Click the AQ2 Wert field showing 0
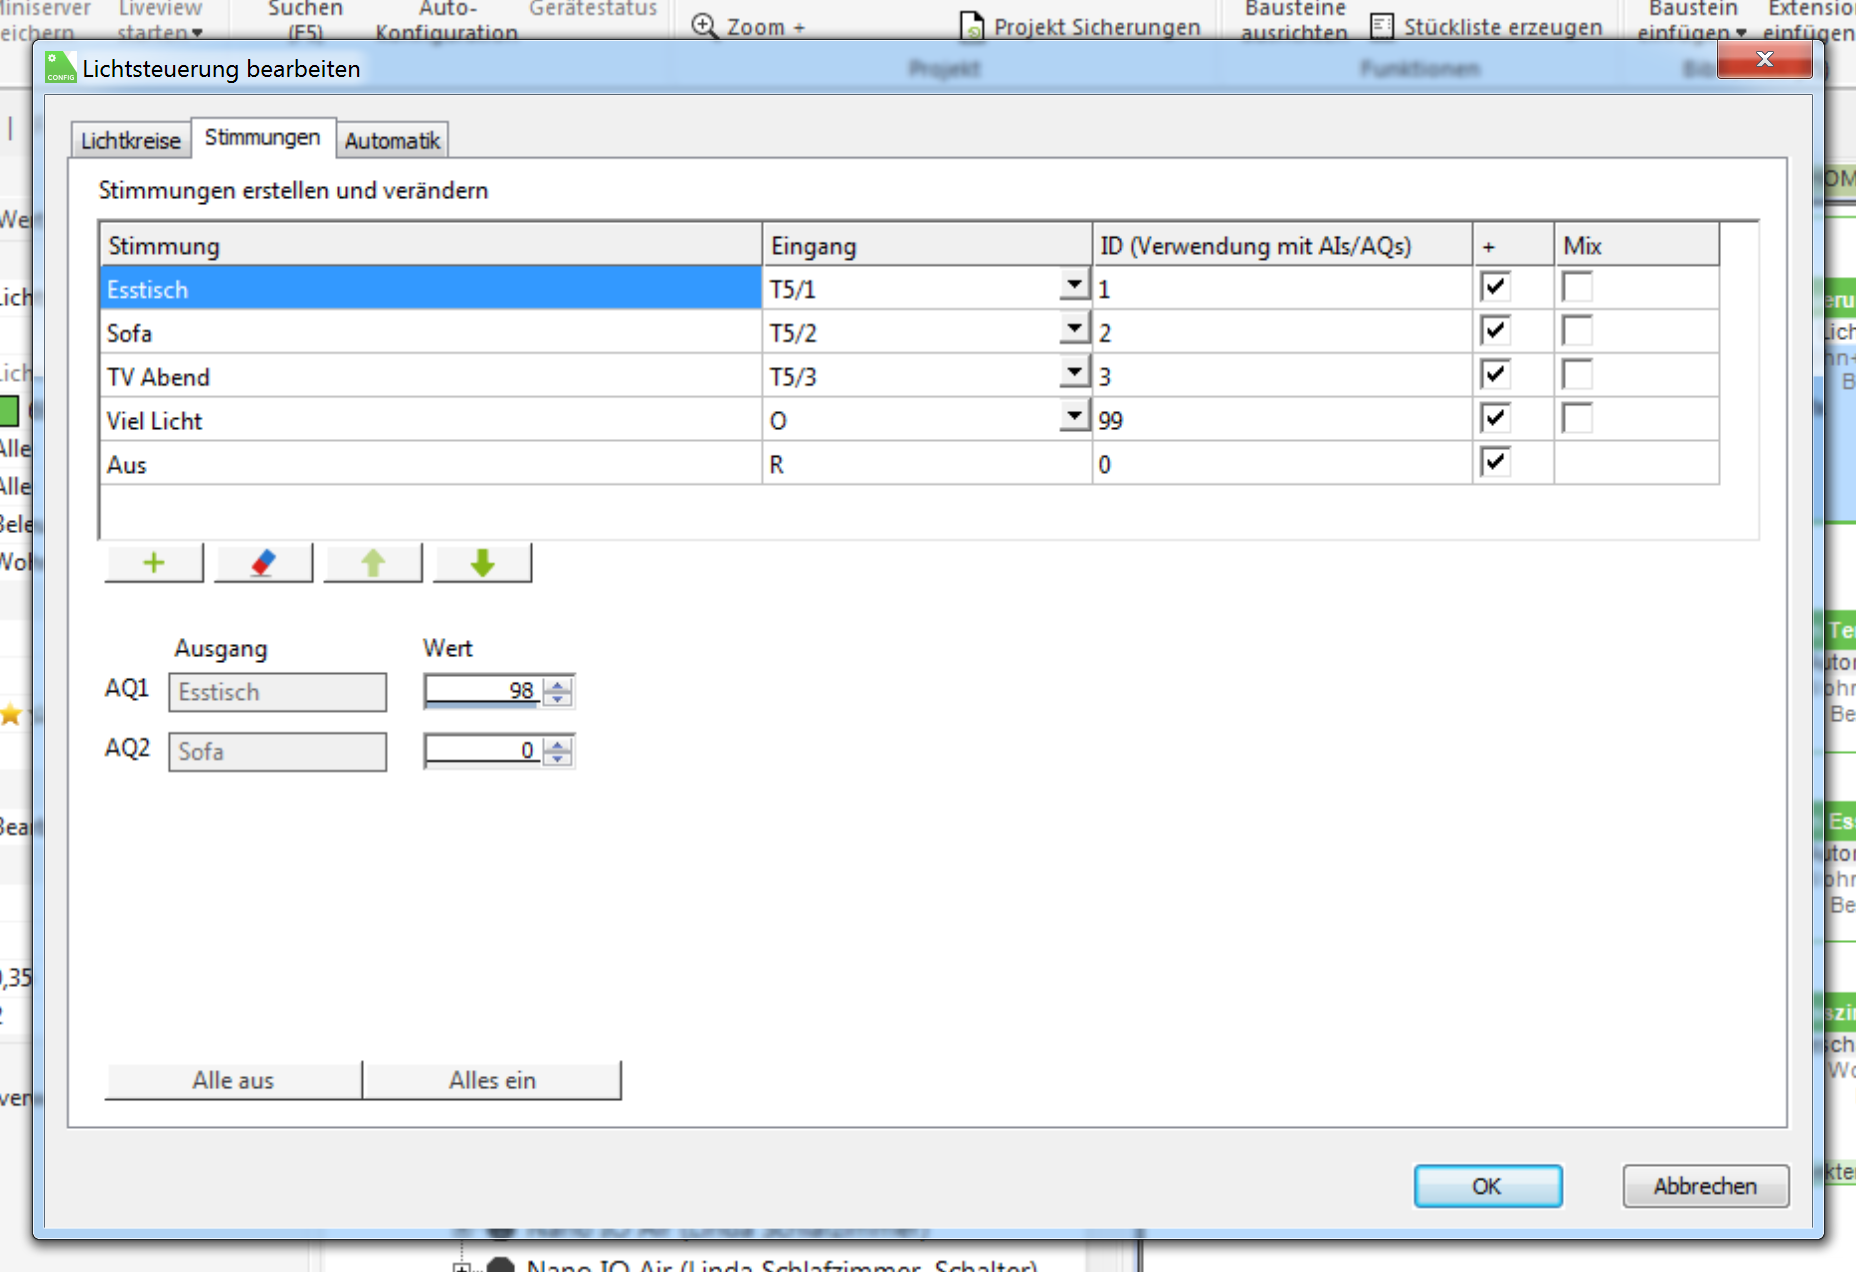The image size is (1856, 1272). click(x=484, y=751)
